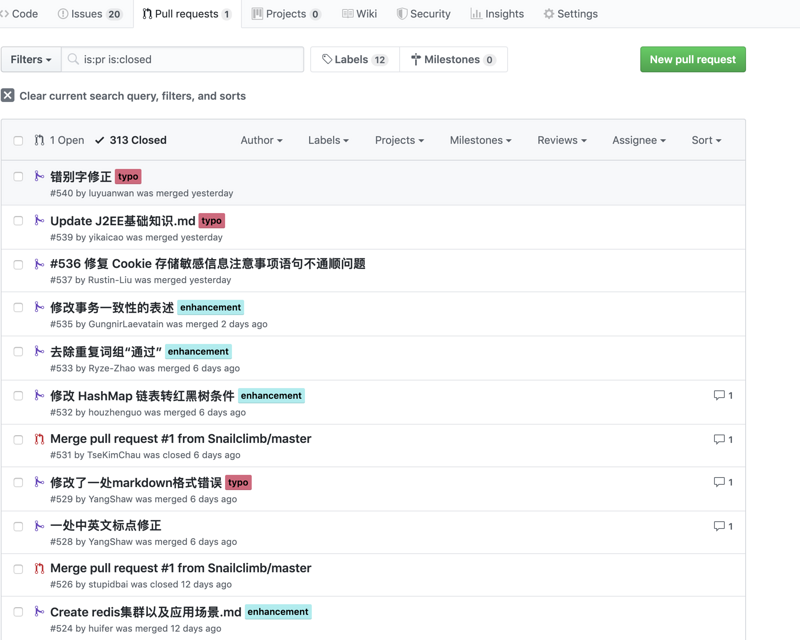Click the enhancement label on Create redis PR
The width and height of the screenshot is (800, 640).
(x=278, y=611)
